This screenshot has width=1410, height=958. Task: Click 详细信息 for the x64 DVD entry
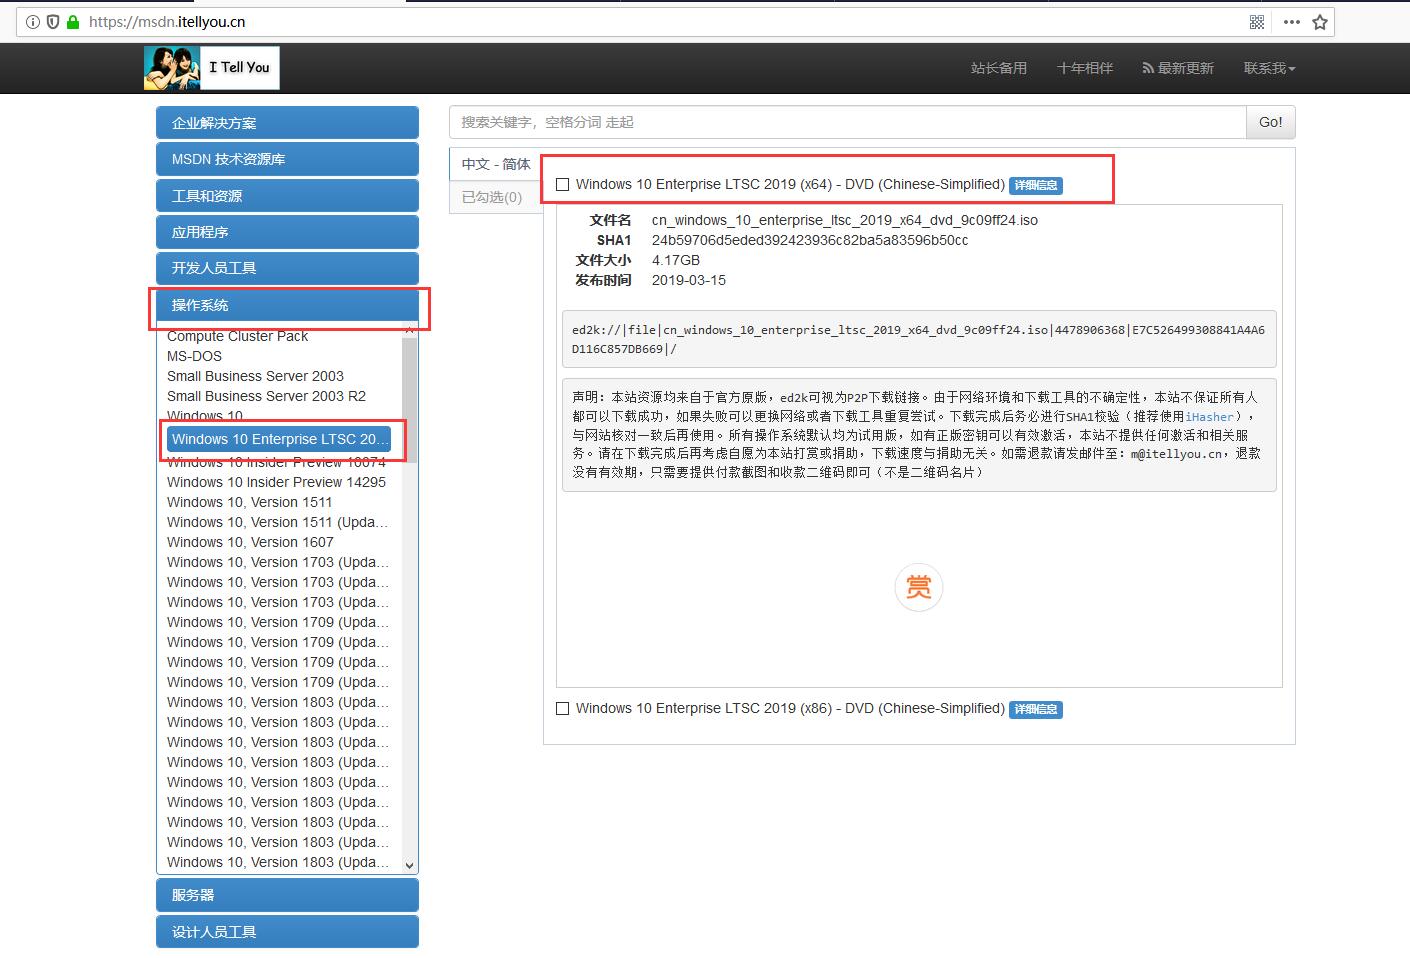click(1036, 185)
